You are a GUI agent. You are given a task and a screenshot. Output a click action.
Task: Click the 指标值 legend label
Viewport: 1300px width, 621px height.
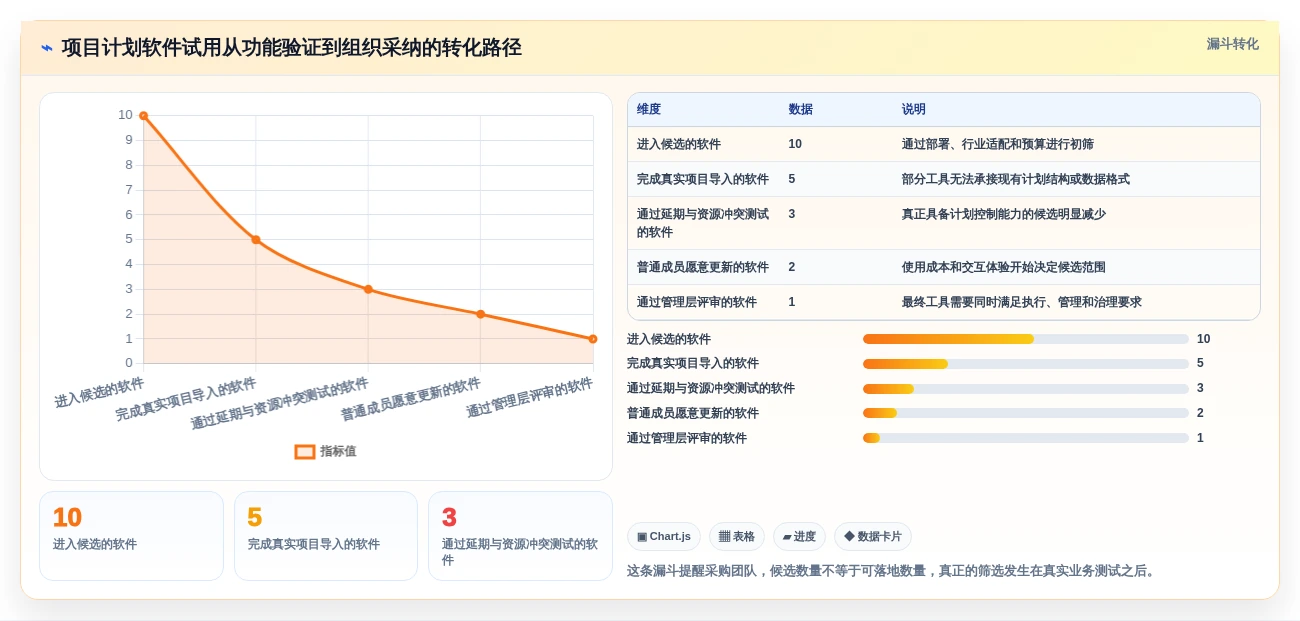click(338, 452)
